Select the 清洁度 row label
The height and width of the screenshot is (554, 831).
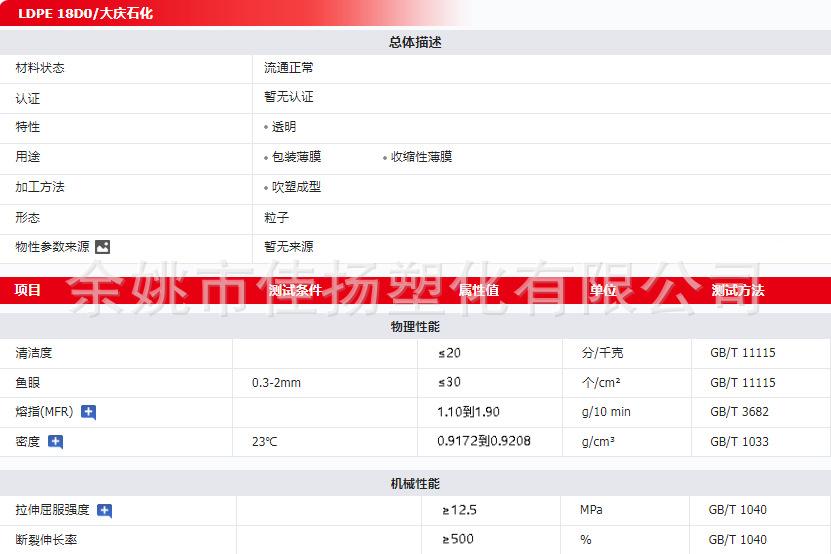34,353
